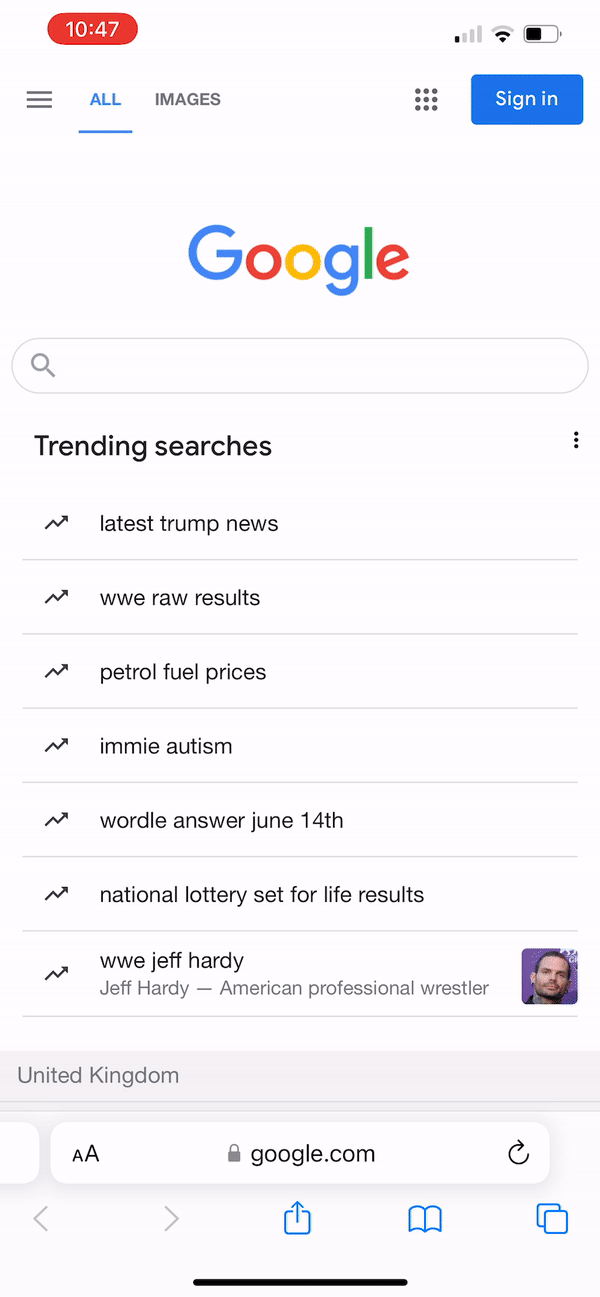Select the All tab
The height and width of the screenshot is (1297, 600).
pyautogui.click(x=105, y=100)
